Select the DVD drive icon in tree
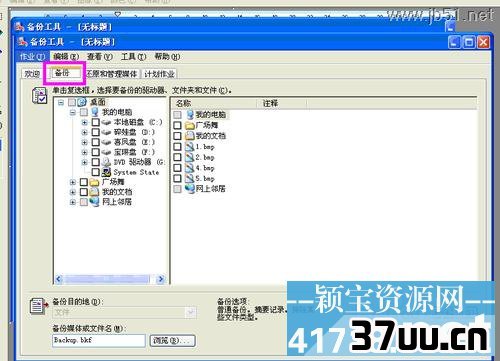 click(106, 162)
